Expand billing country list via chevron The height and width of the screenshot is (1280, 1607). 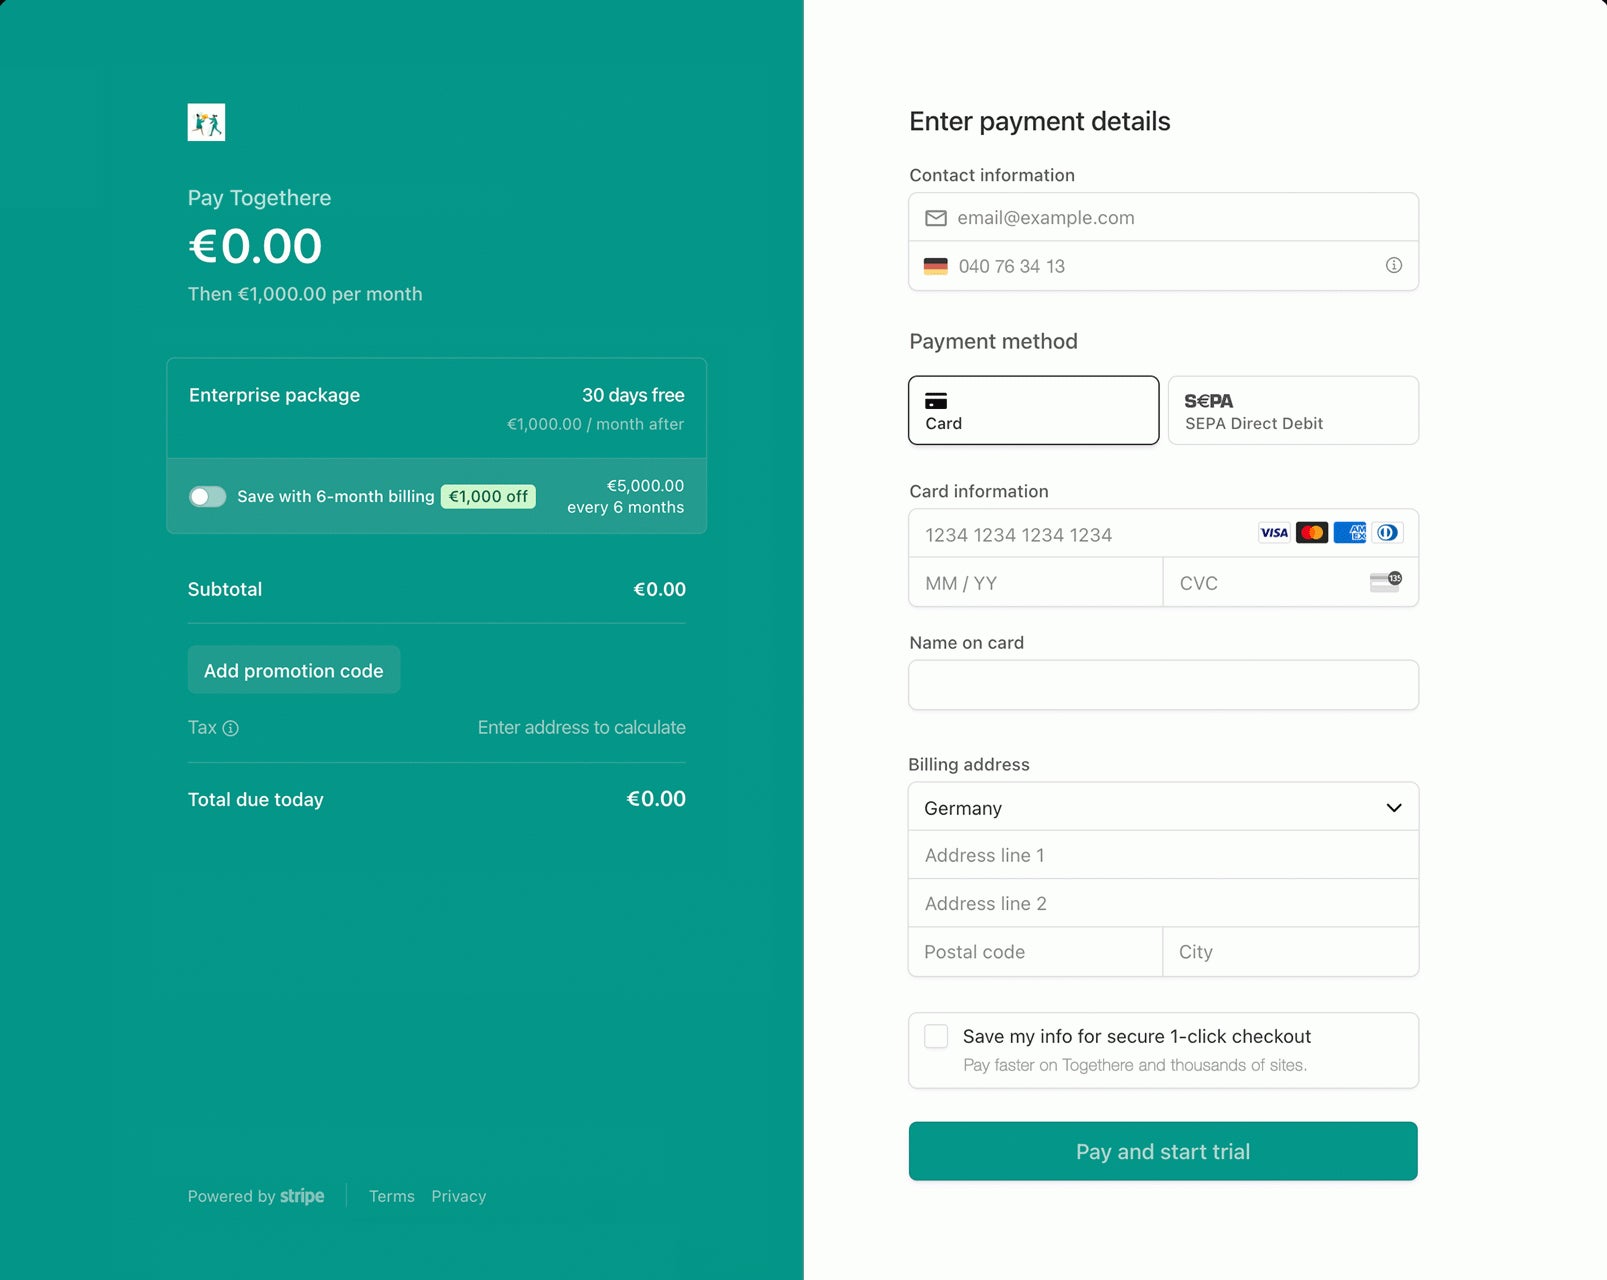pos(1393,807)
